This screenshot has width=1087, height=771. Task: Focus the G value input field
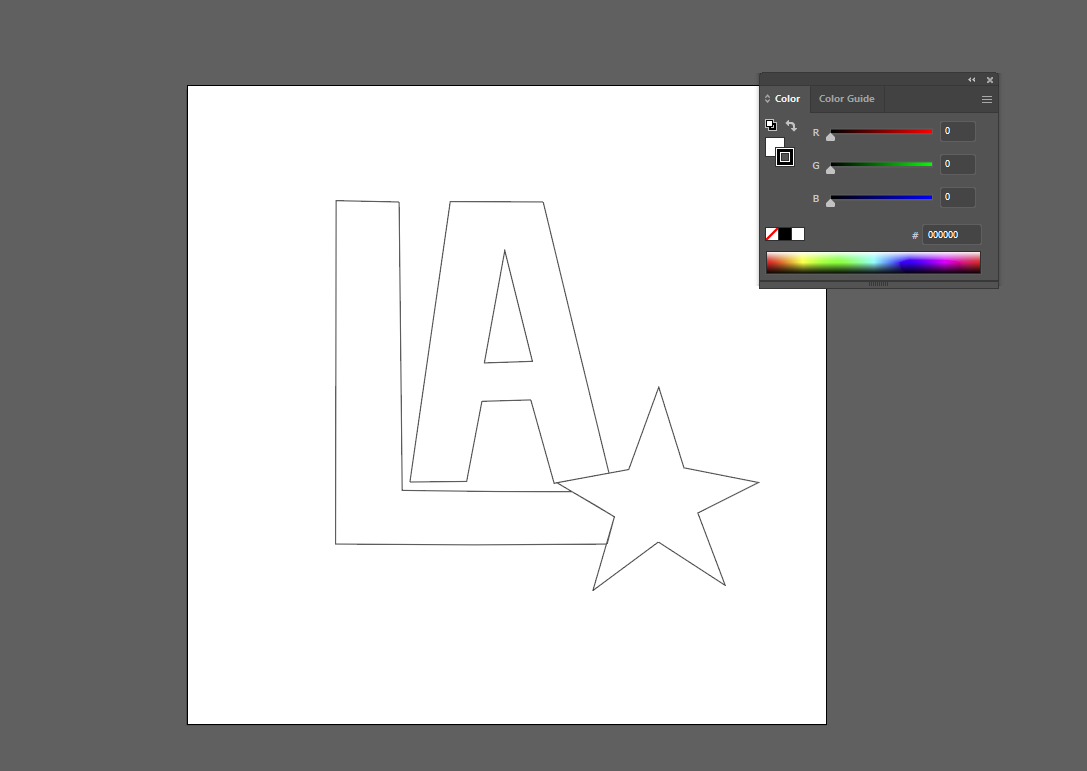coord(957,164)
